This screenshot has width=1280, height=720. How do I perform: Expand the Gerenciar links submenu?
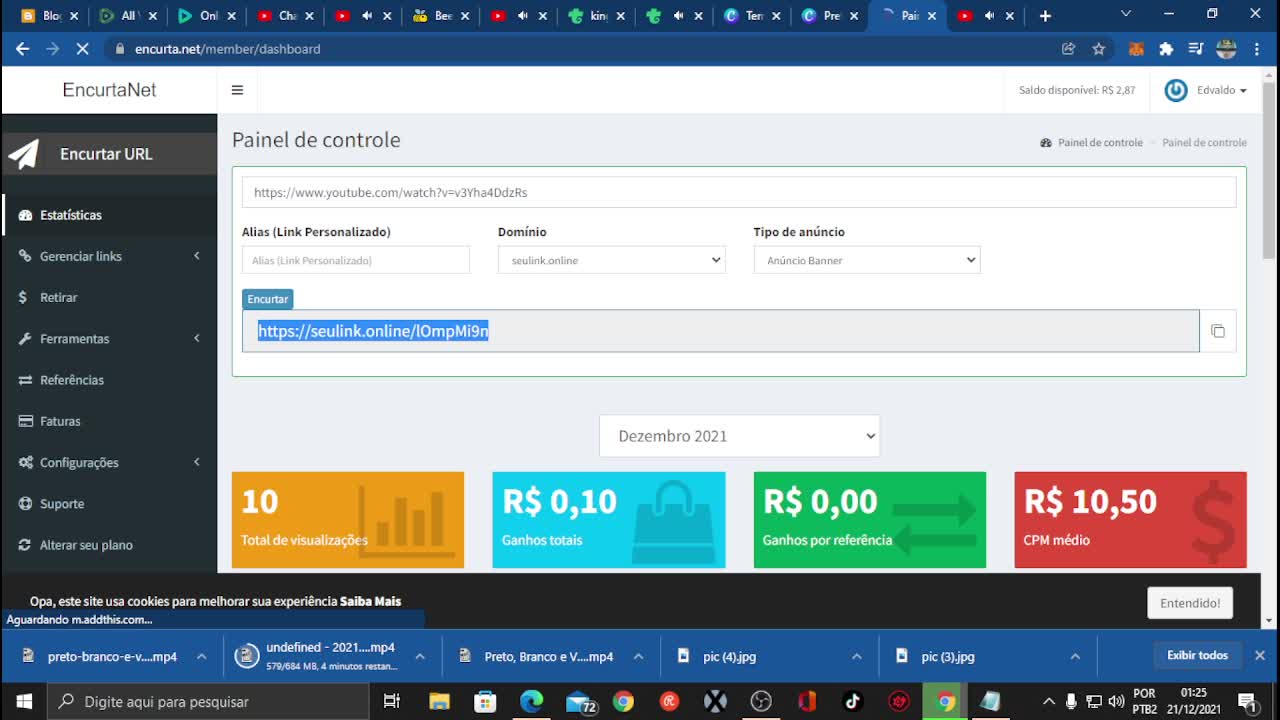pos(197,256)
